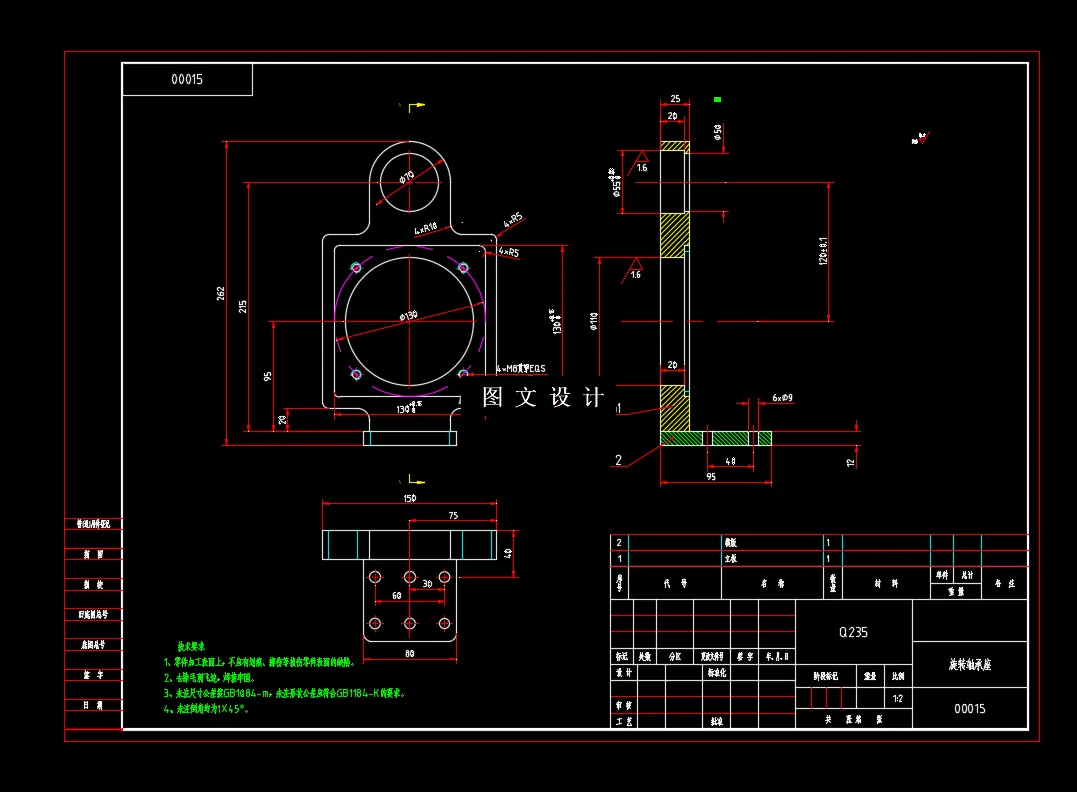Click the 立板 part name in parts list
Image resolution: width=1077 pixels, height=792 pixels.
coord(730,558)
